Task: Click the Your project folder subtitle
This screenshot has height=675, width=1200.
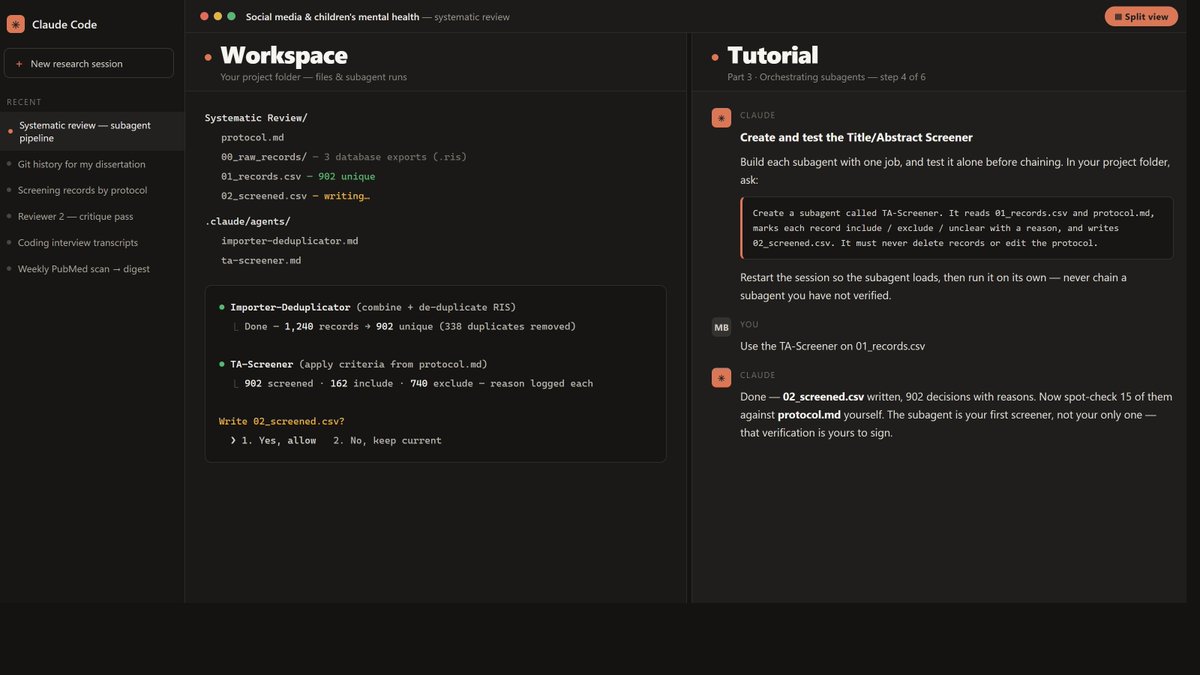Action: 313,77
